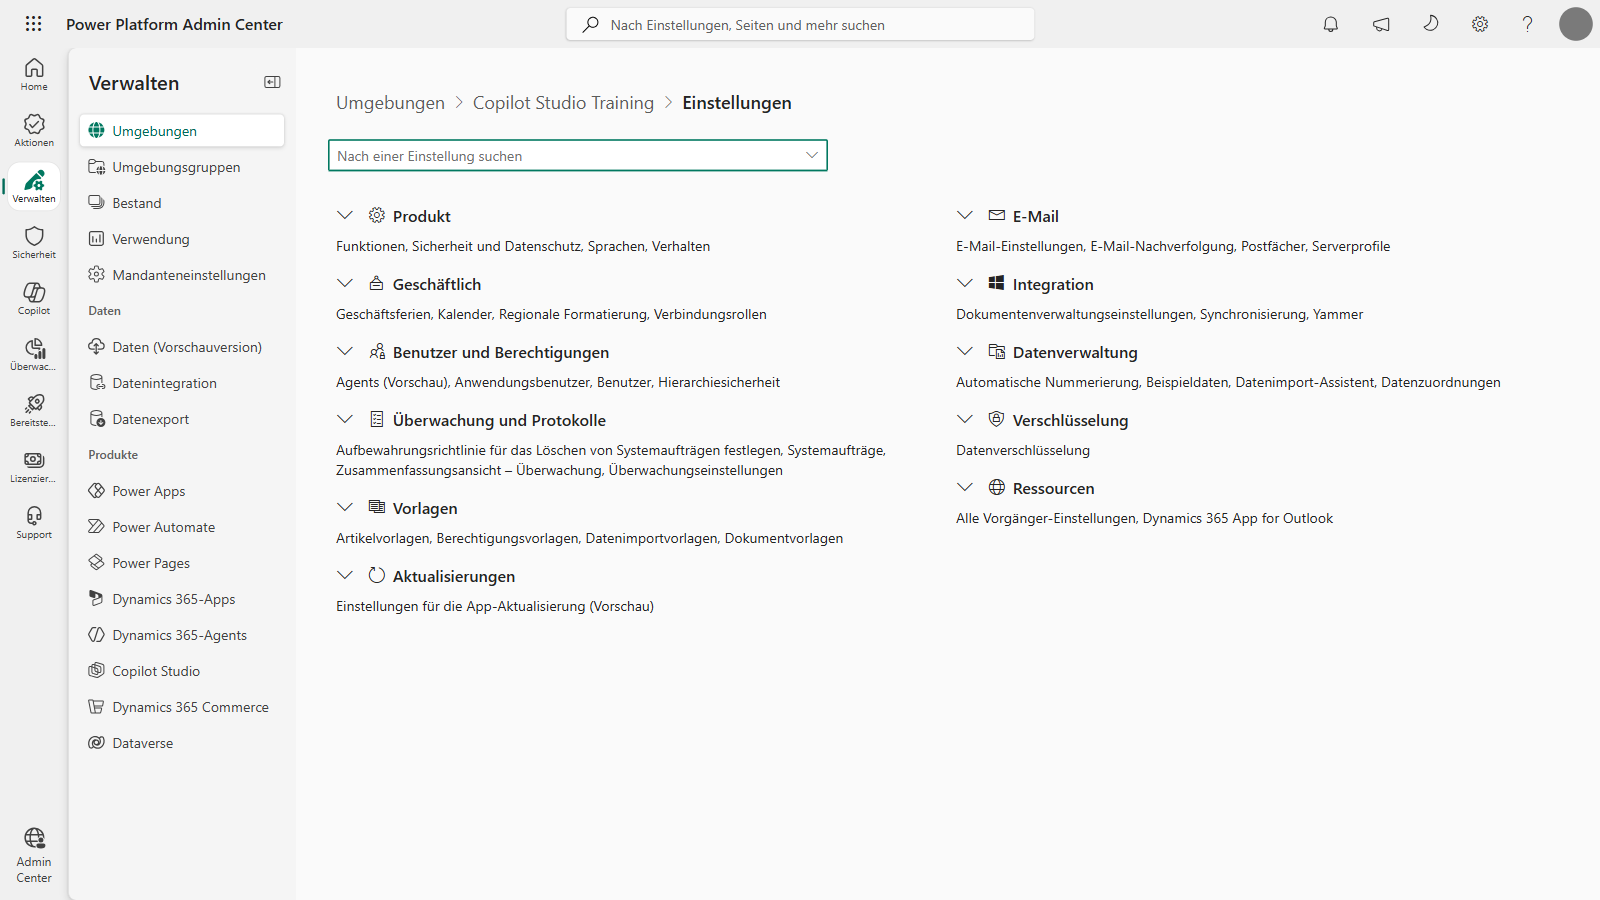Open Anwendungsbenutzer link

coord(522,382)
